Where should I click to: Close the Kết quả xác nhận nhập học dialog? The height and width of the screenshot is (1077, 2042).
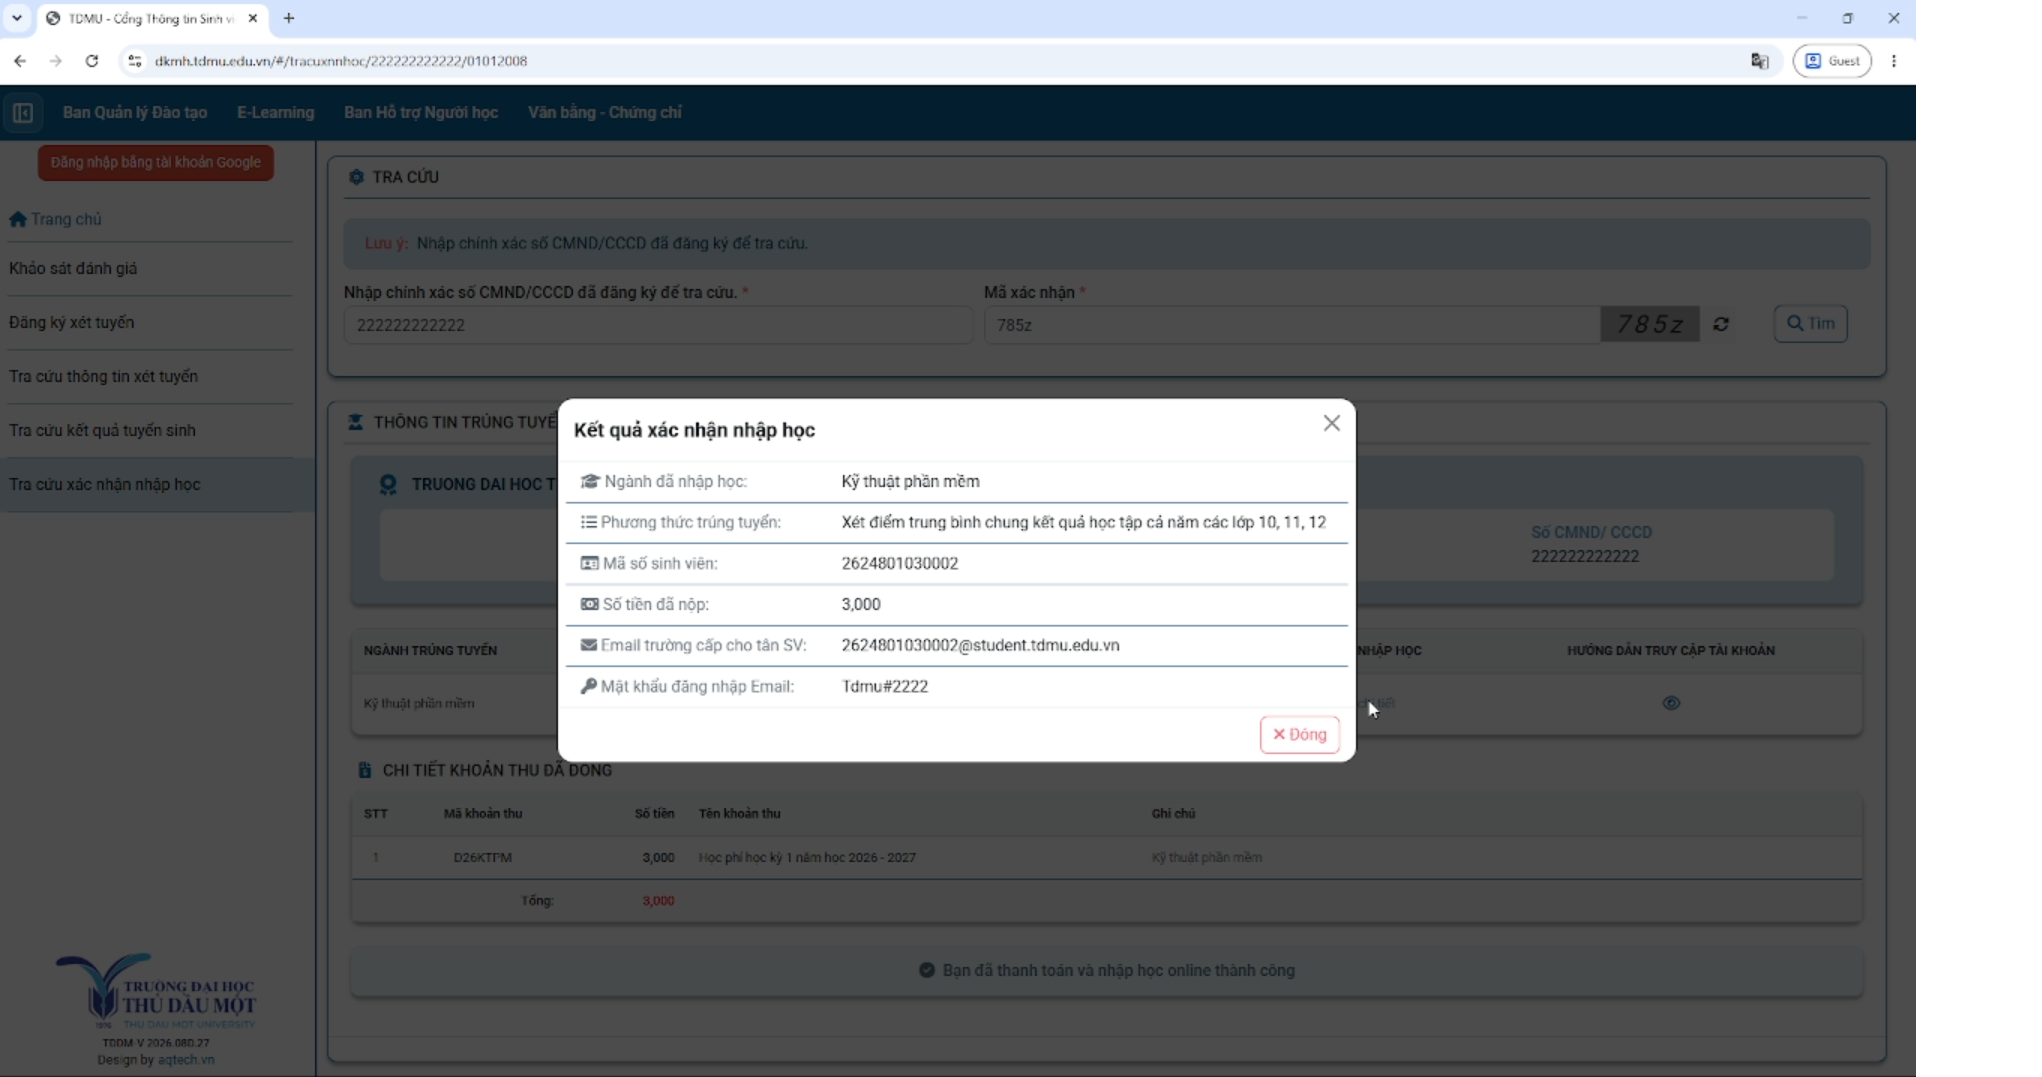coord(1331,423)
